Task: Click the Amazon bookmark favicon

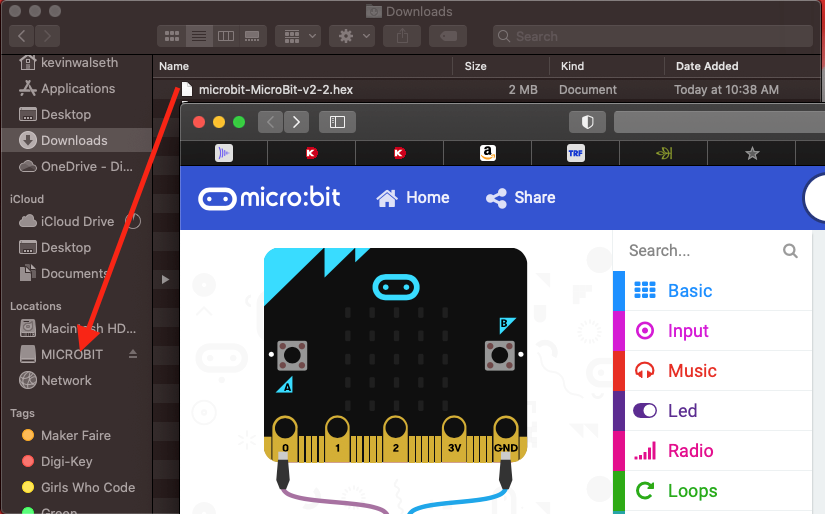Action: coord(487,153)
